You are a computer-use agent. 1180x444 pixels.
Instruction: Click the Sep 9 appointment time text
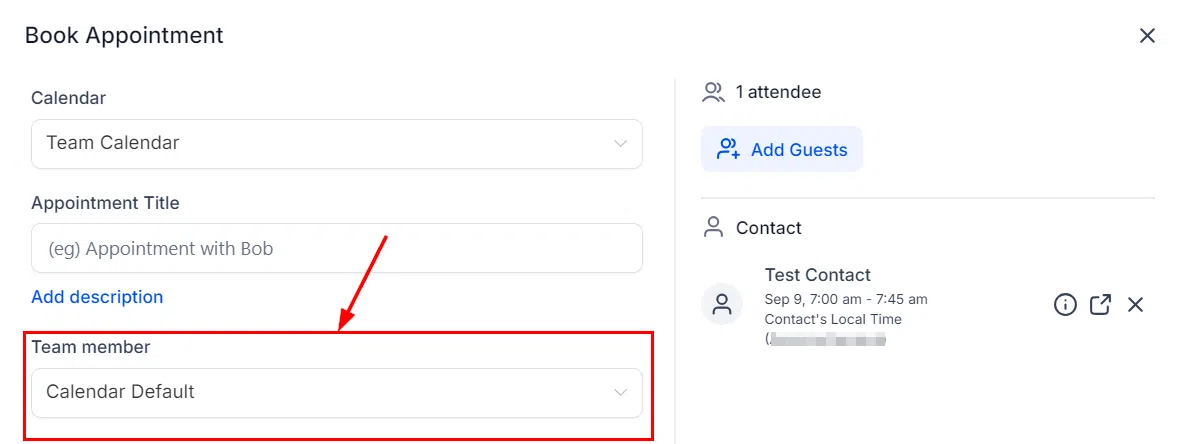pyautogui.click(x=846, y=300)
